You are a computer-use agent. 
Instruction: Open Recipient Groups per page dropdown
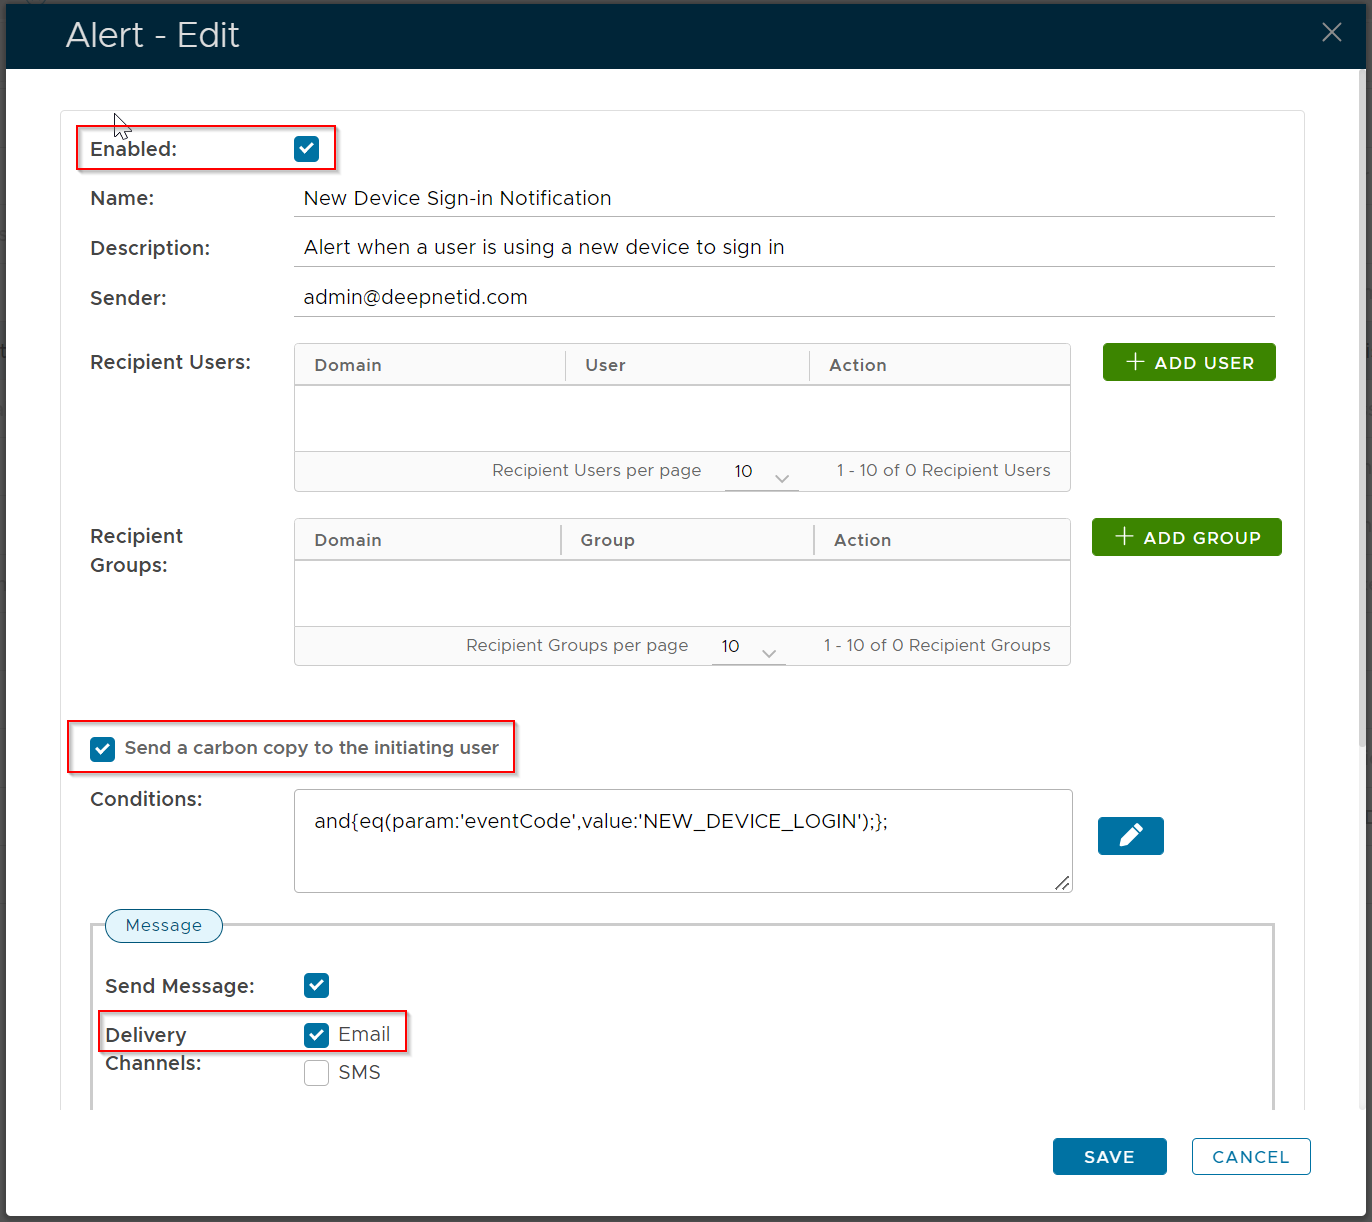click(748, 647)
